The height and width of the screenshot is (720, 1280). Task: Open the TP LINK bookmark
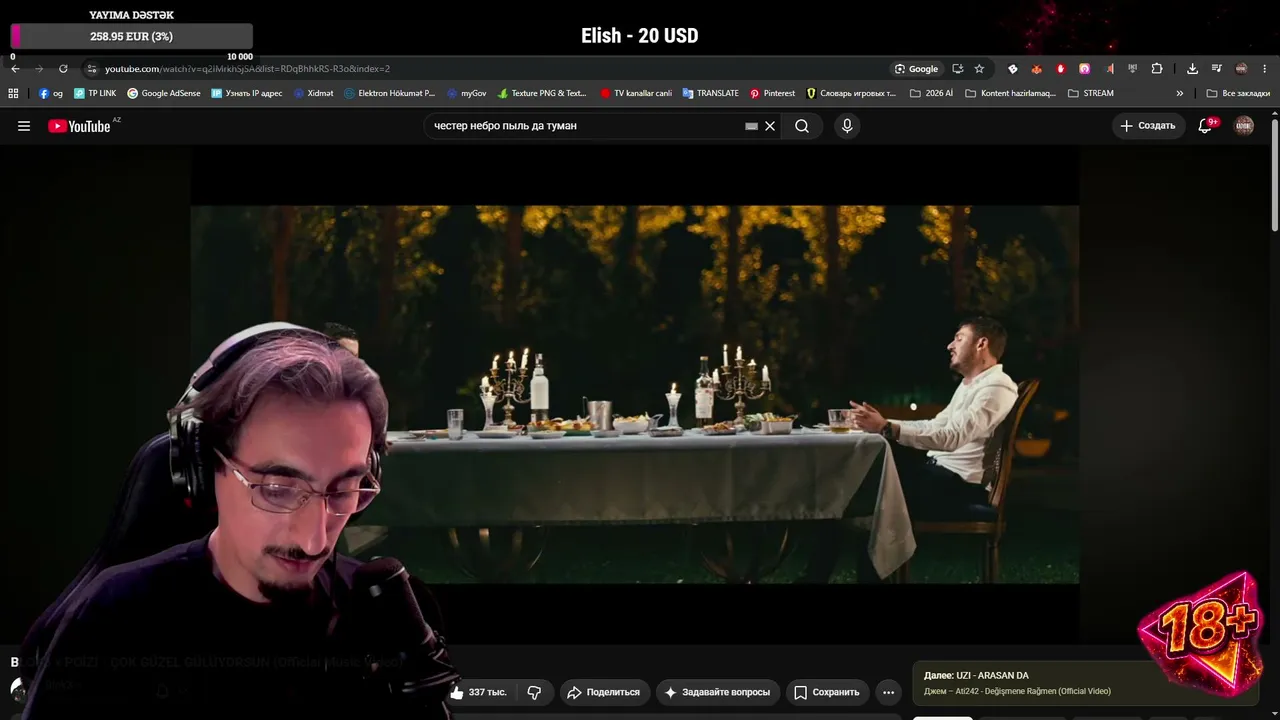pos(95,93)
